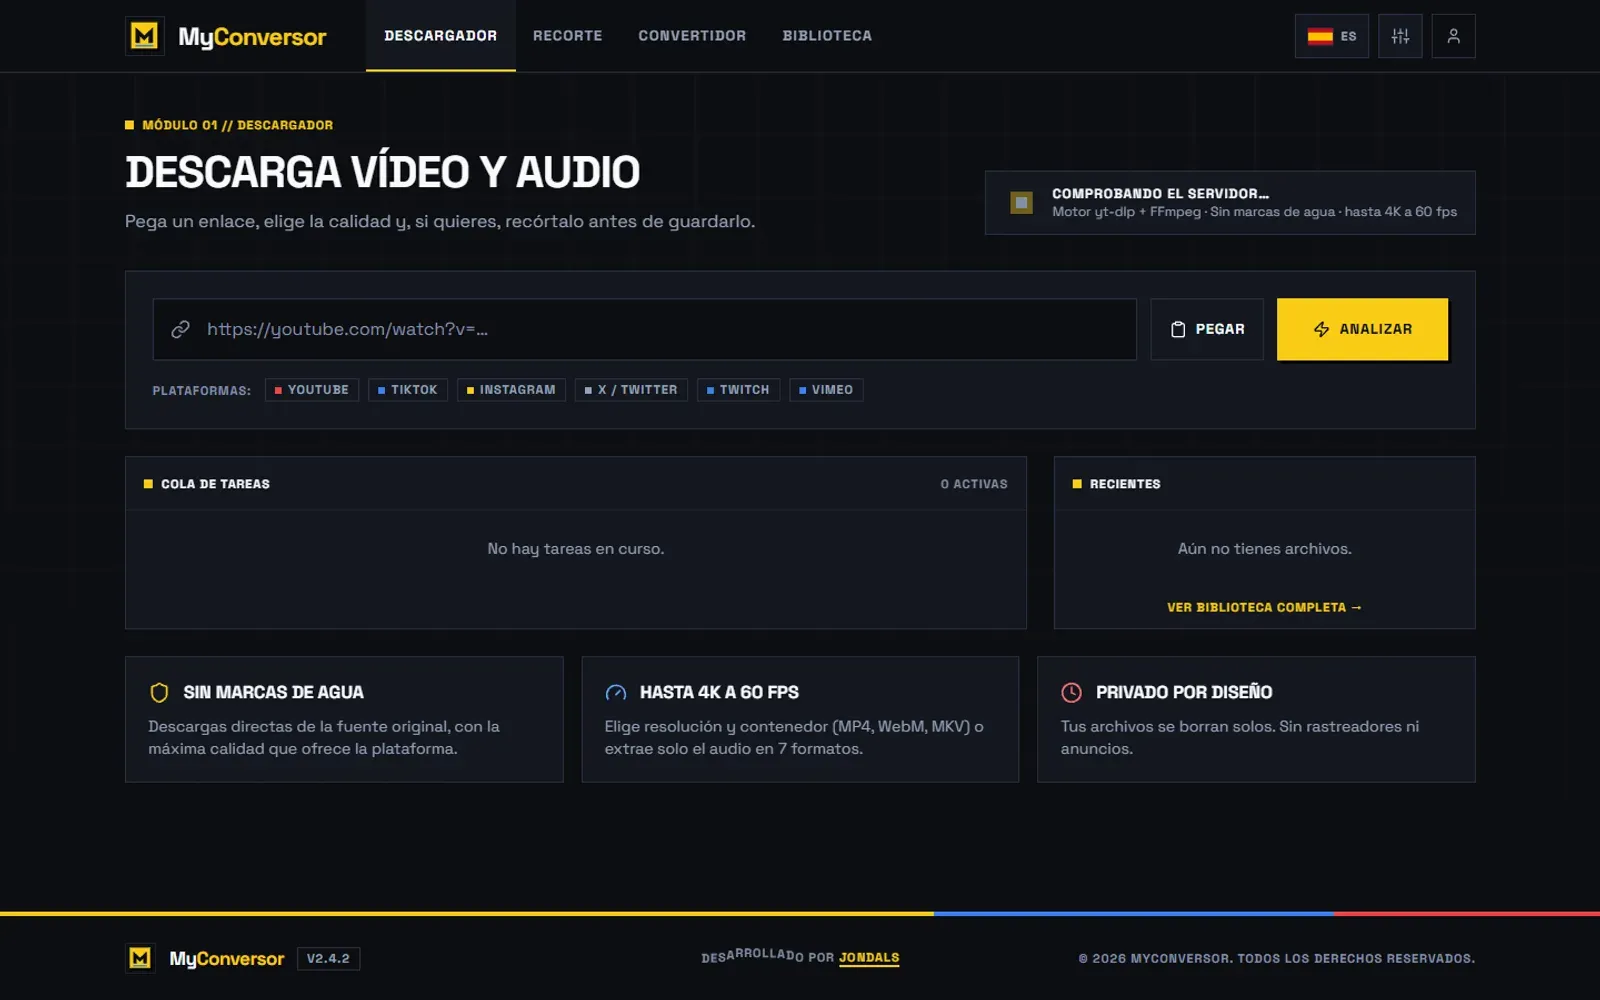Click the v2.4.2 version badge
The width and height of the screenshot is (1600, 1000).
(328, 958)
